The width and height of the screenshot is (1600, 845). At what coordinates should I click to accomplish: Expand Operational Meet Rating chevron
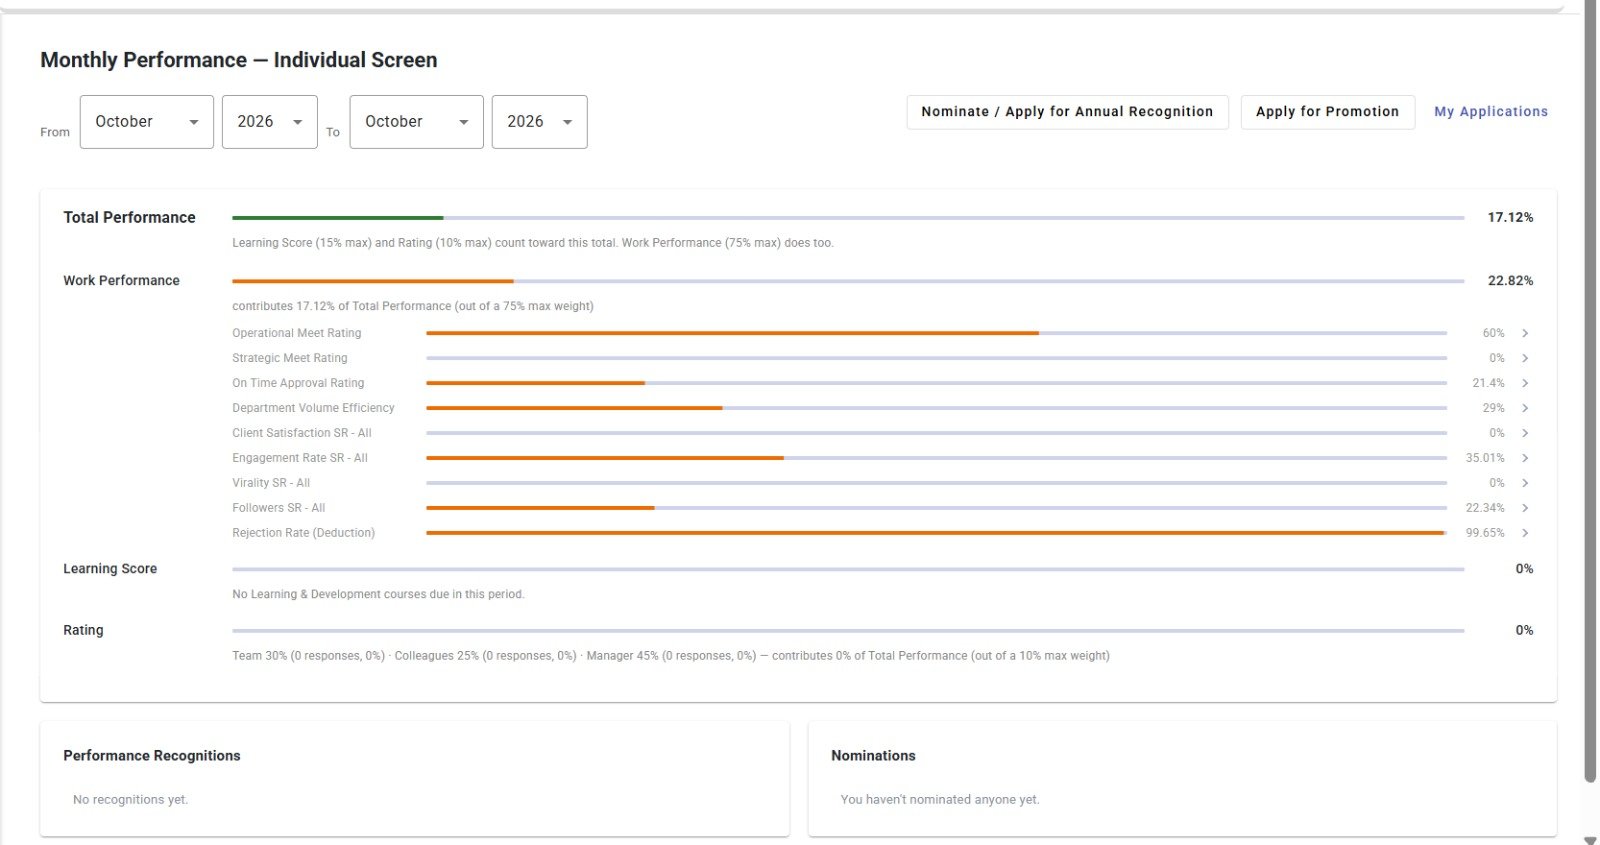[1525, 333]
